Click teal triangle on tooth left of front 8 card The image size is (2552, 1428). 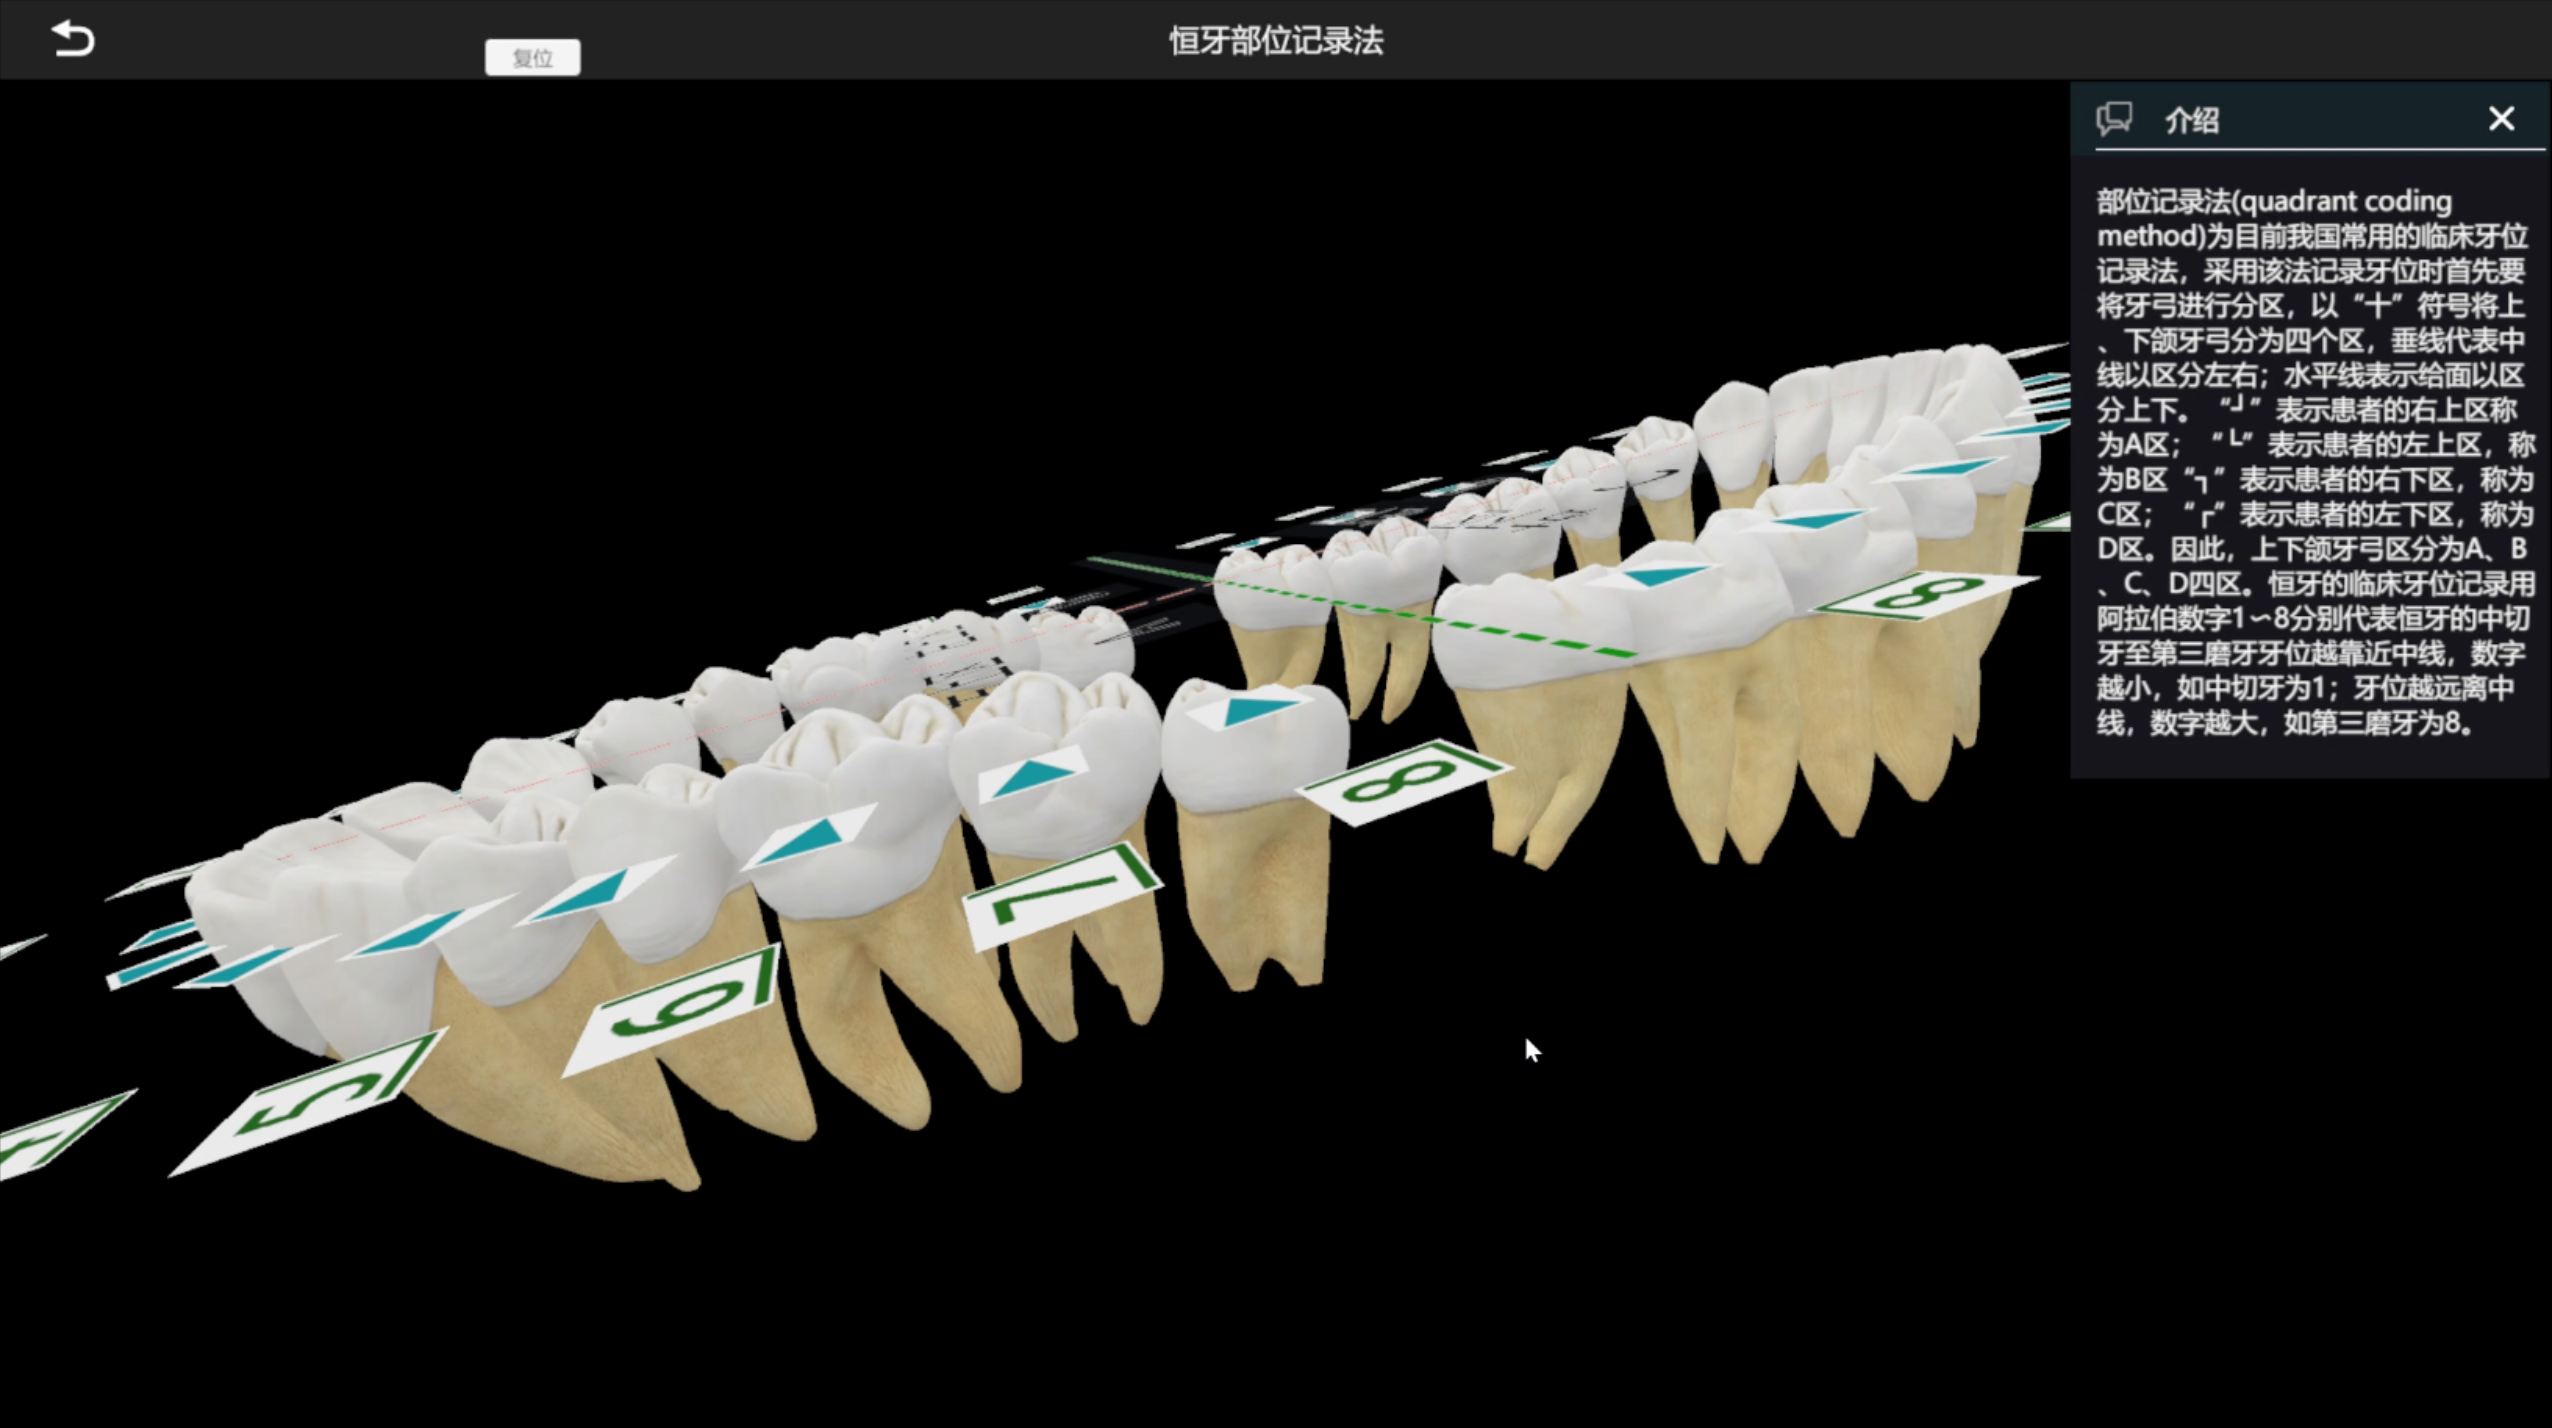[1250, 709]
